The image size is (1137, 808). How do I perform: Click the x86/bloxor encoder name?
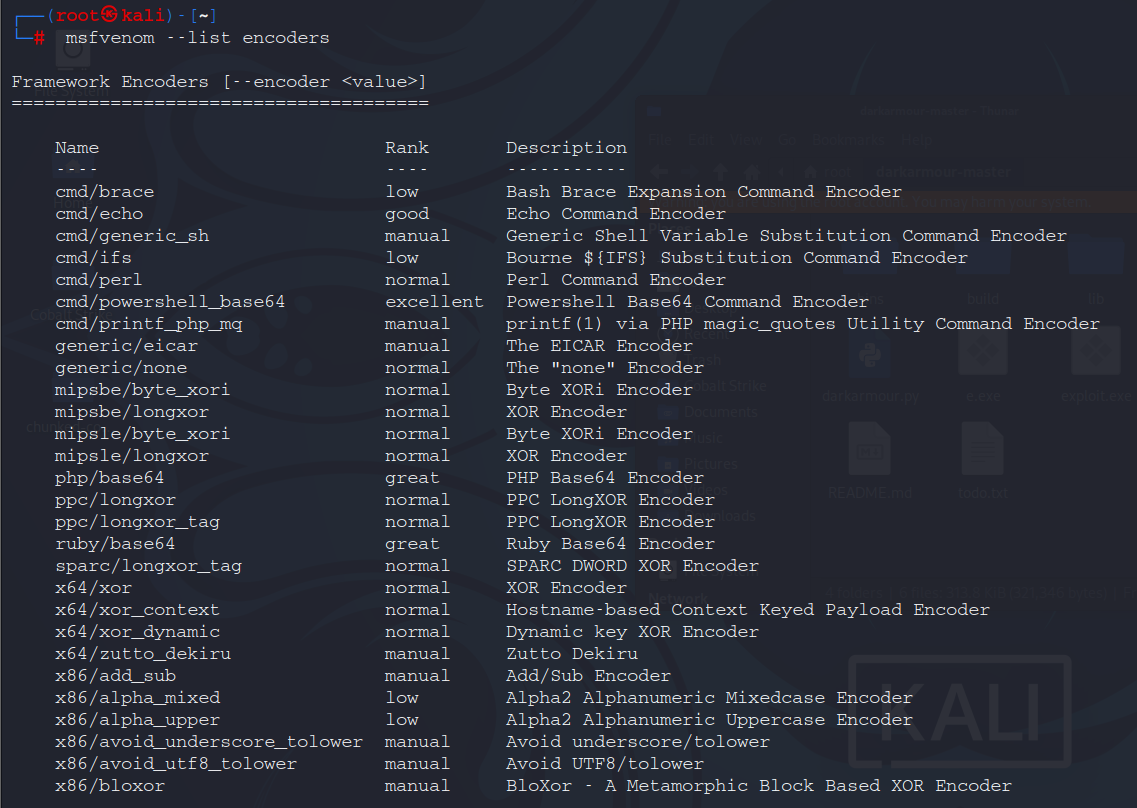[110, 786]
